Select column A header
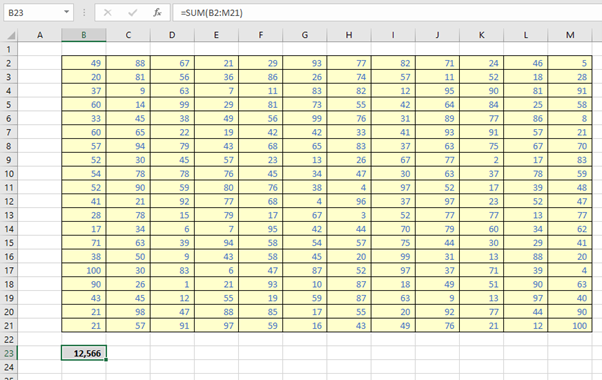This screenshot has height=380, width=602. (x=40, y=35)
